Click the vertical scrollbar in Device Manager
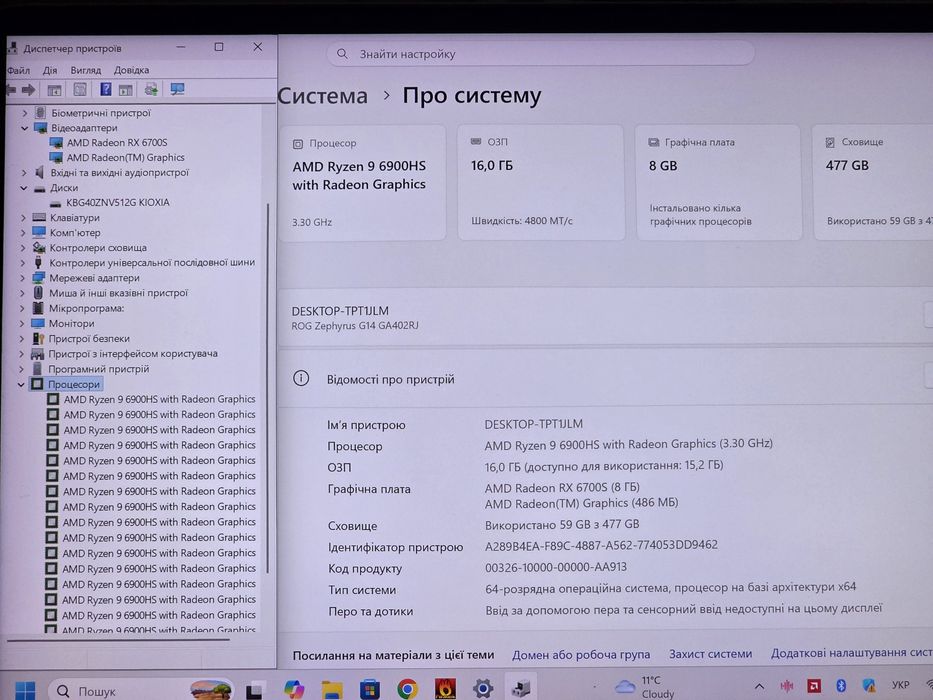 [x=268, y=387]
